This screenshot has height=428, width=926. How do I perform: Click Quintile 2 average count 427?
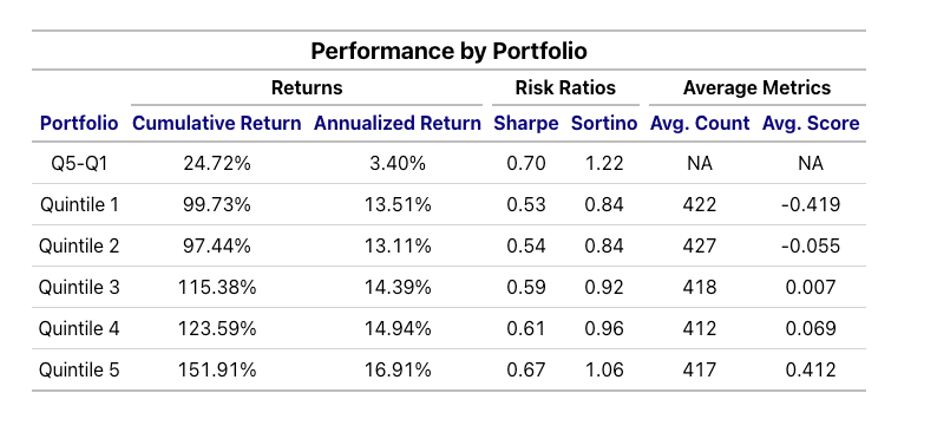coord(700,247)
